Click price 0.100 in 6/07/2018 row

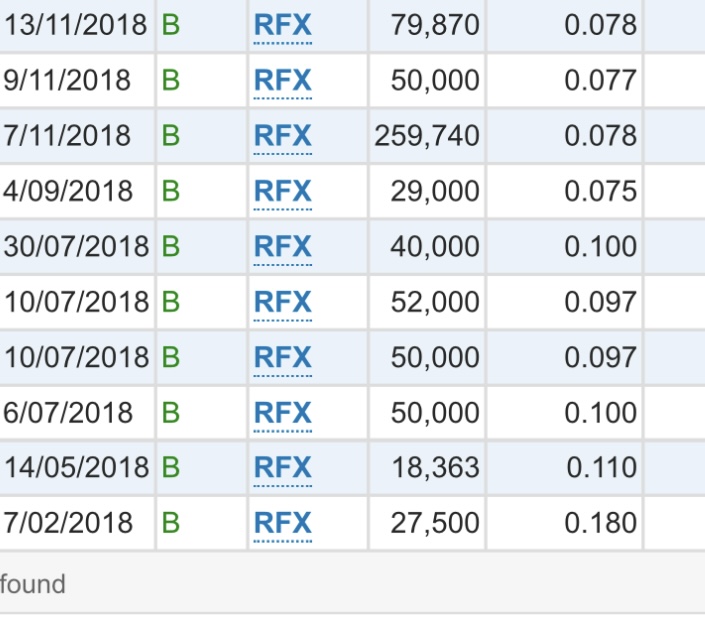pos(600,413)
